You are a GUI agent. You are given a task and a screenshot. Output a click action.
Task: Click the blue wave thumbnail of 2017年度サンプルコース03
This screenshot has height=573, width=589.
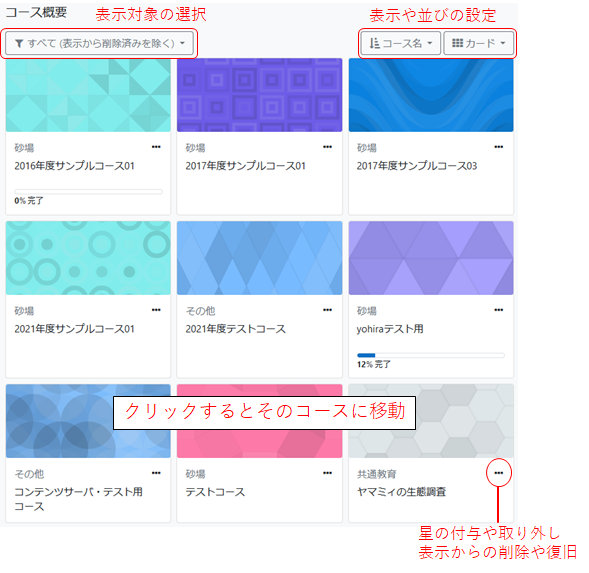431,95
